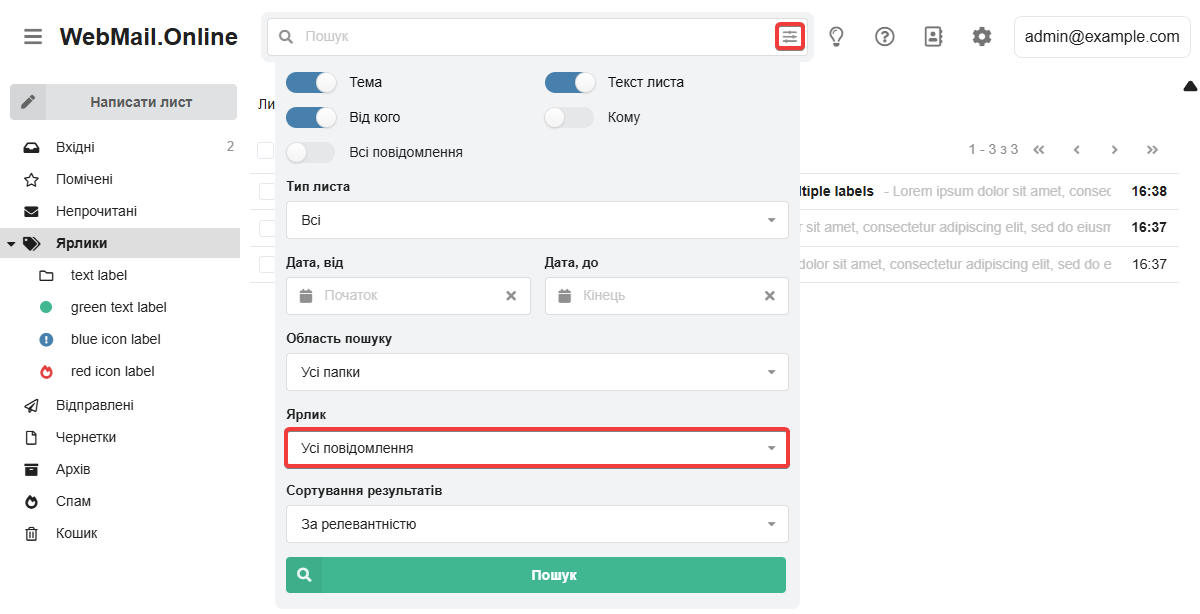Click the hamburger menu icon
This screenshot has width=1200, height=614.
coord(33,37)
